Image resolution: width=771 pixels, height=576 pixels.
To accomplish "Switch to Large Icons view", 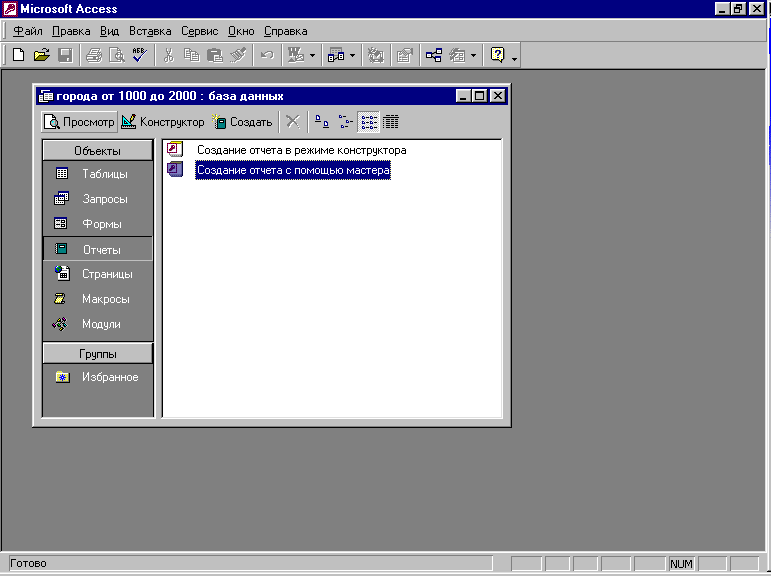I will click(x=322, y=121).
